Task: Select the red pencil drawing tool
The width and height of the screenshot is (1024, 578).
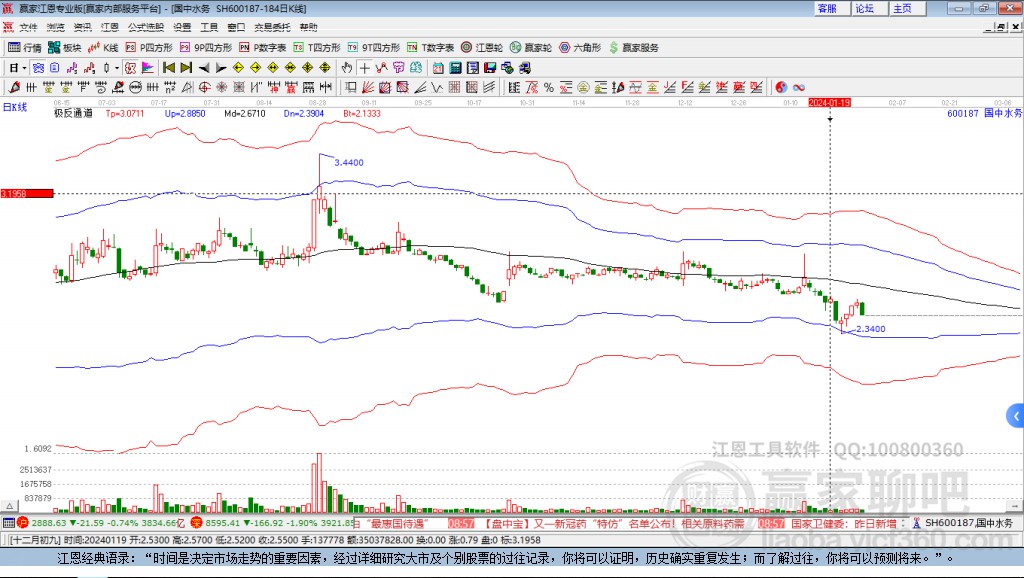Action: 14,88
